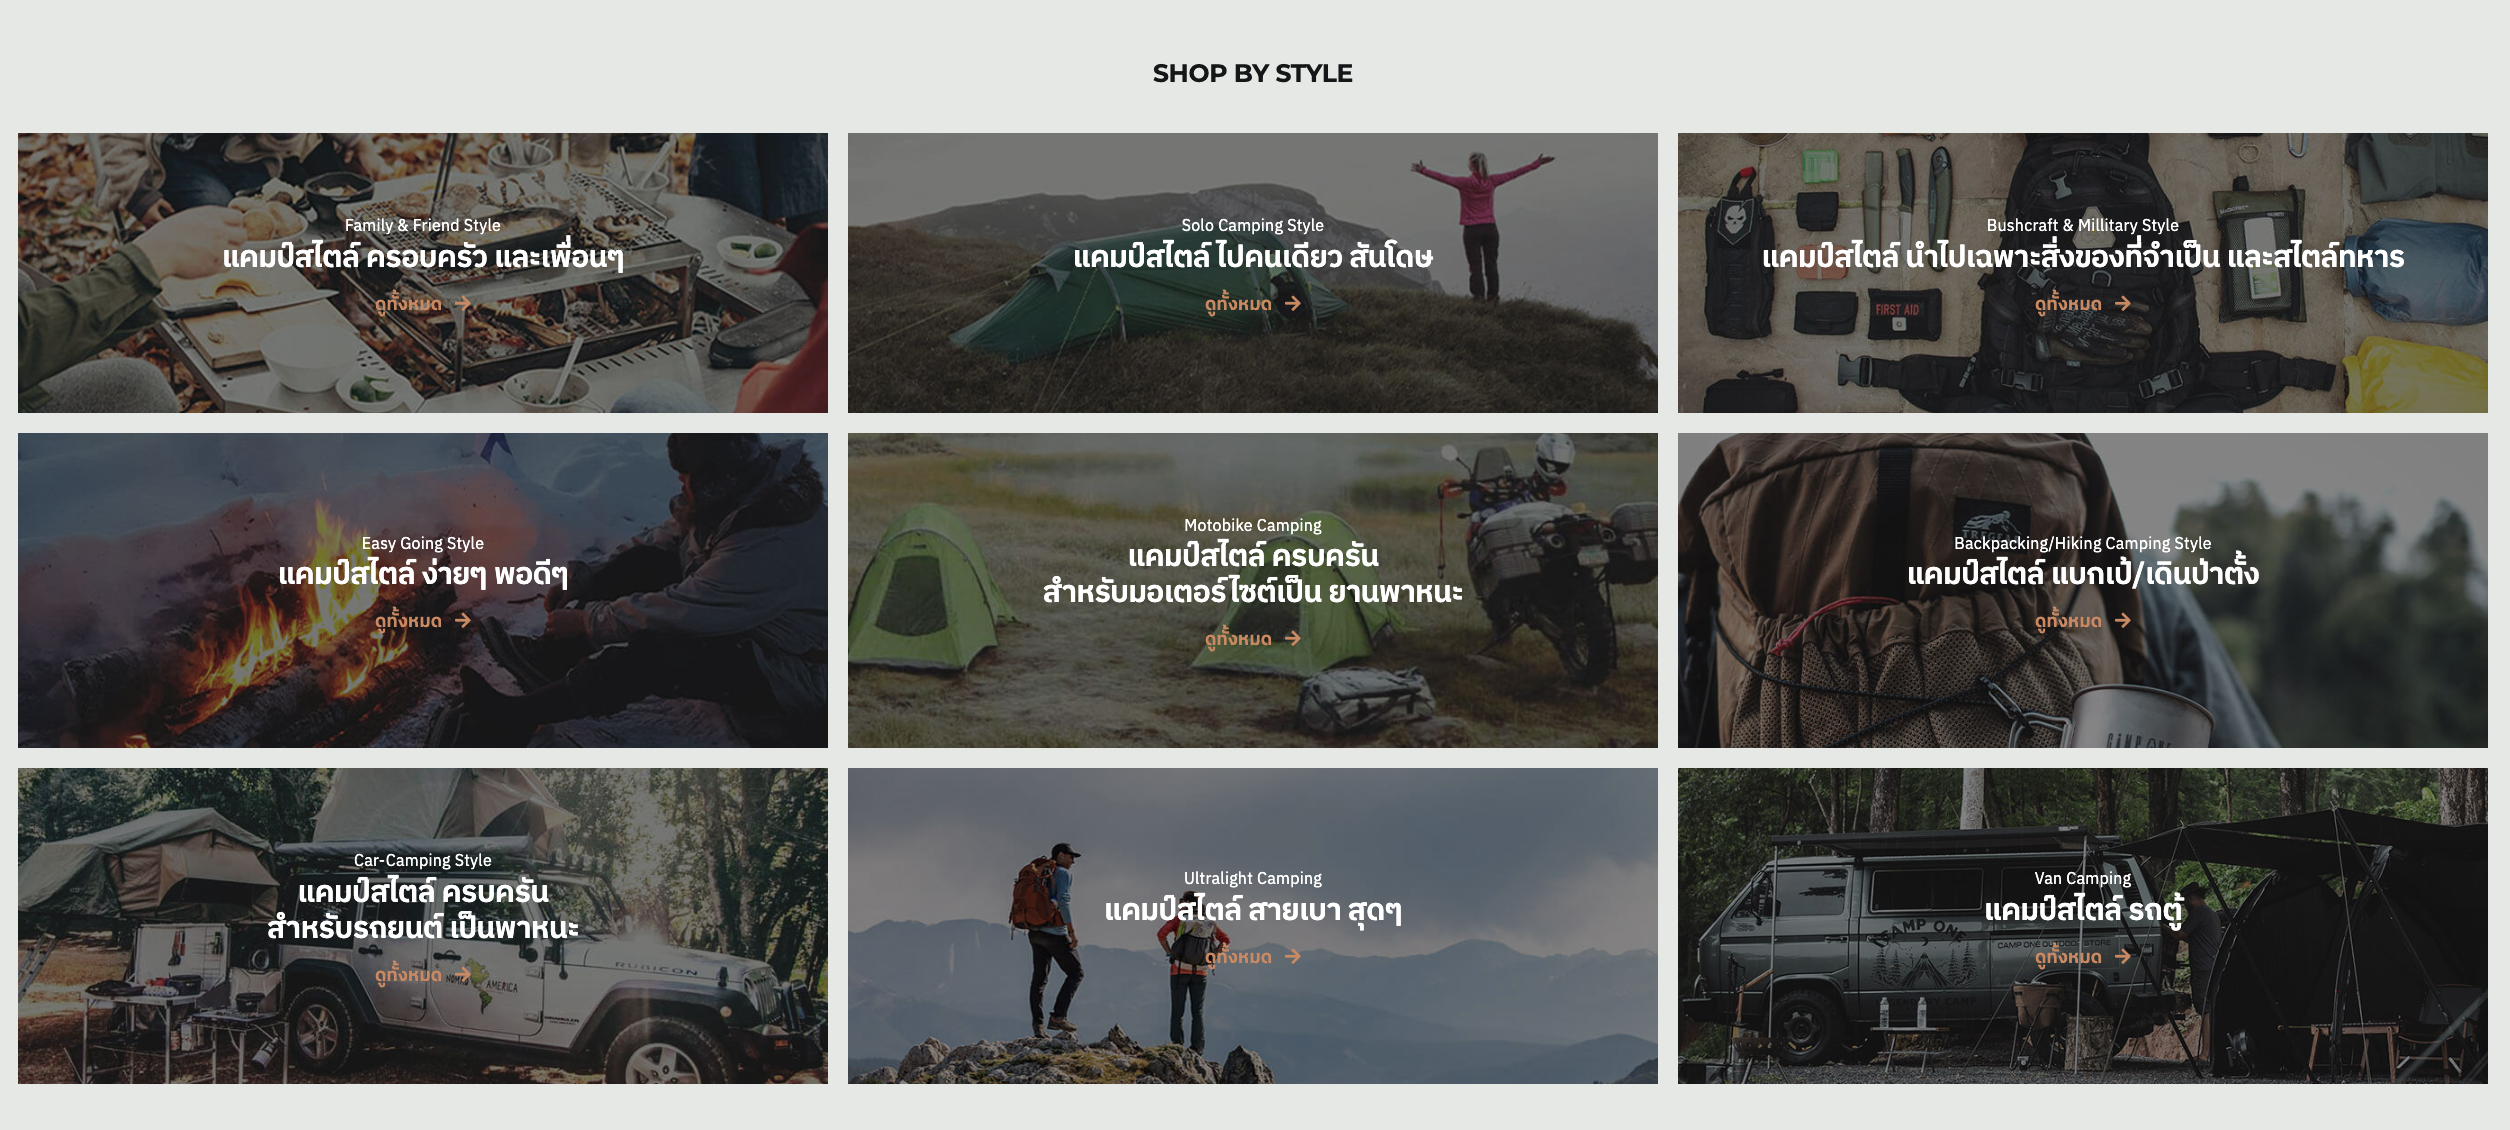This screenshot has width=2510, height=1130.
Task: Select the Motobike Camping Thai title
Action: tap(1253, 574)
